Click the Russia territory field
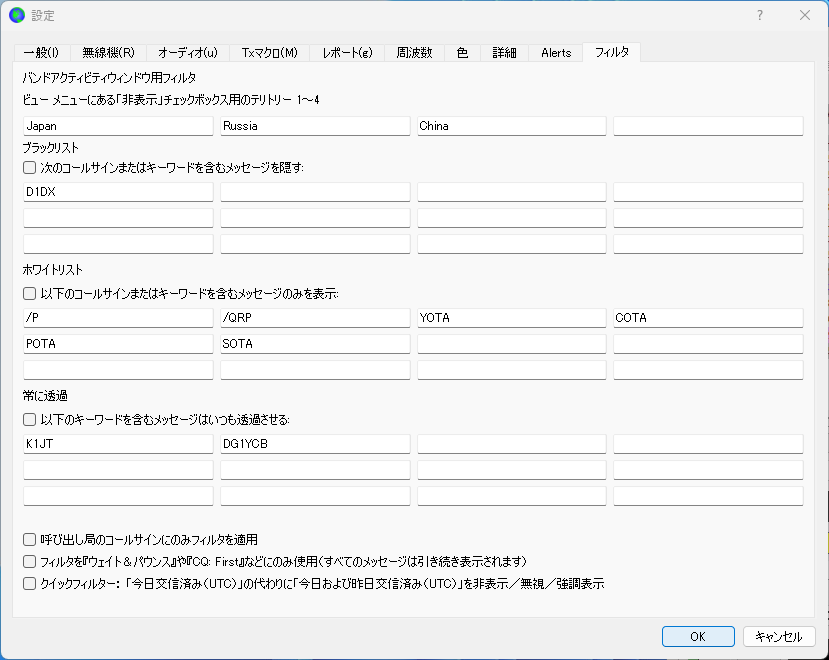The image size is (829, 660). [x=315, y=126]
